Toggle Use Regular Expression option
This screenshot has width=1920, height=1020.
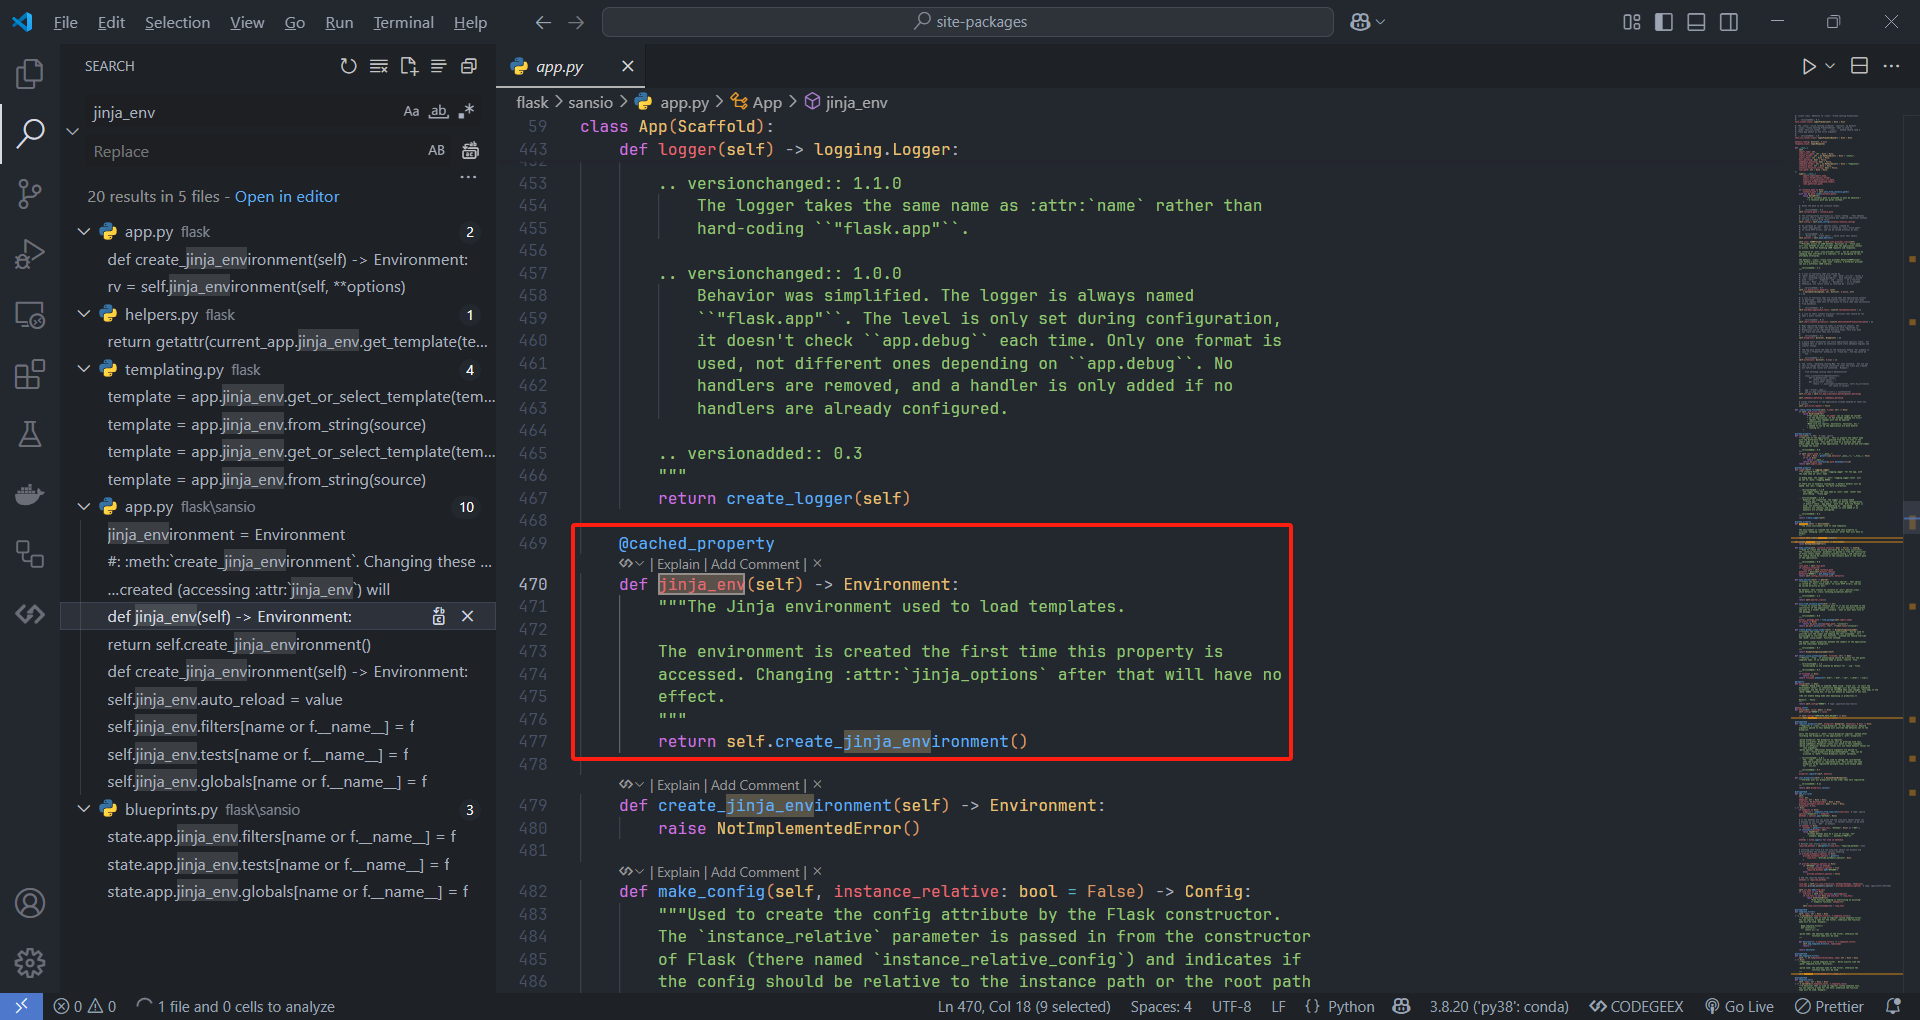tap(466, 112)
